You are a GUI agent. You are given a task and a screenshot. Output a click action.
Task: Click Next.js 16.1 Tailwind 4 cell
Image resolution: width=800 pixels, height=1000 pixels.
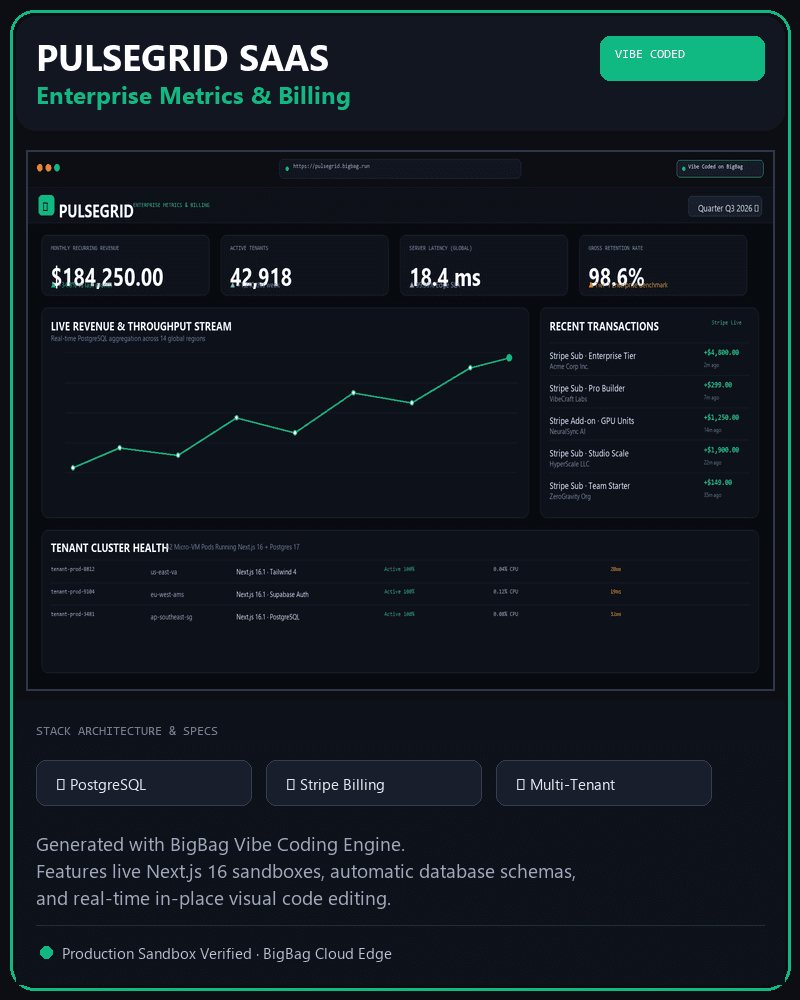pyautogui.click(x=266, y=572)
